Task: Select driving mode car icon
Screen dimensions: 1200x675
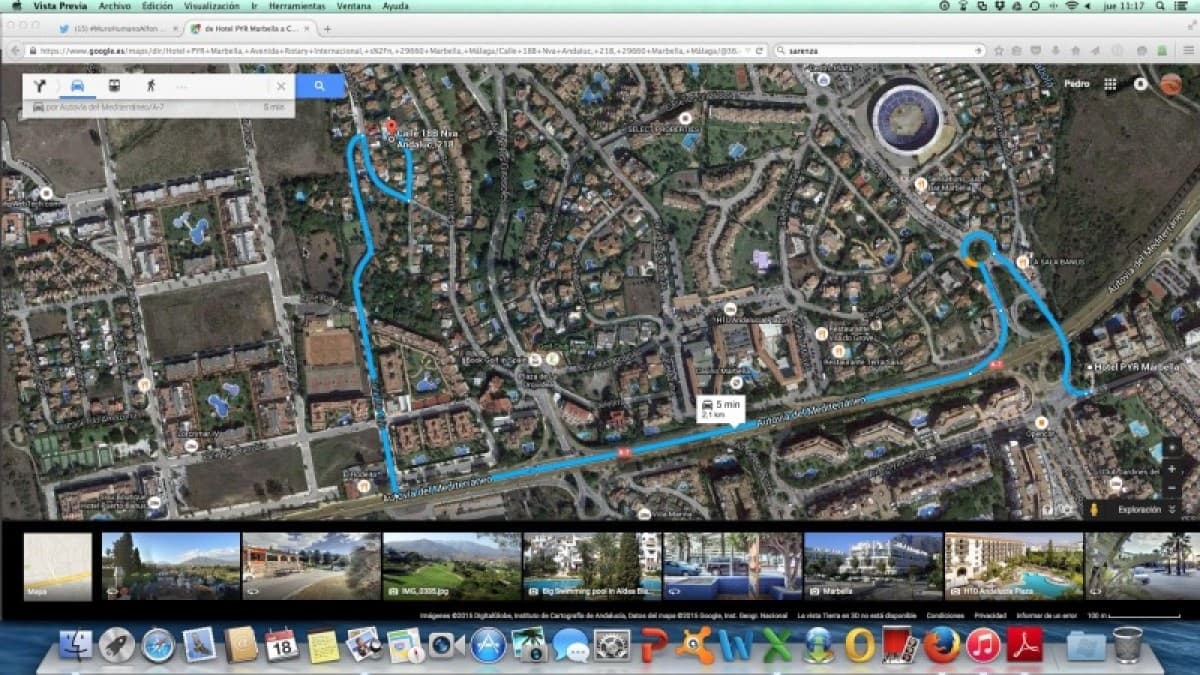Action: click(x=77, y=86)
